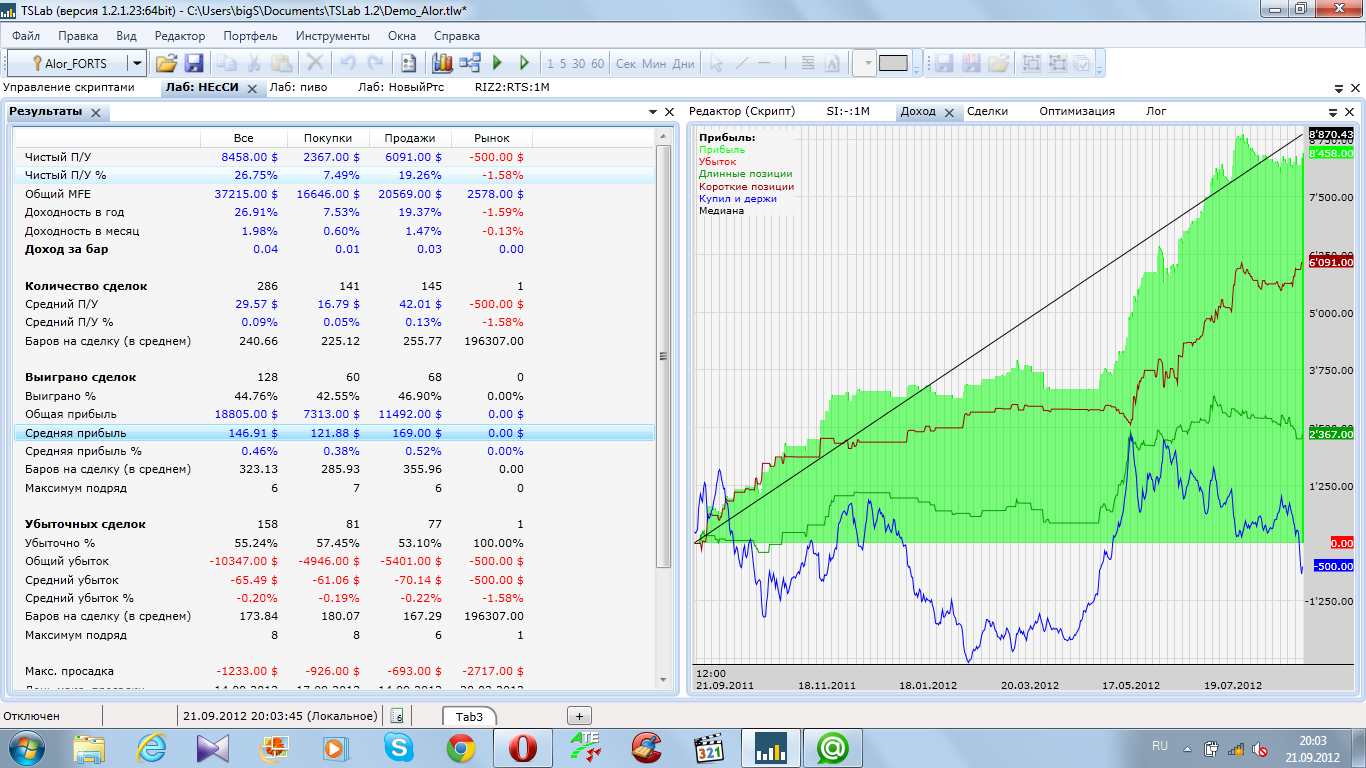
Task: Click the blue floppy save icon
Action: click(194, 63)
